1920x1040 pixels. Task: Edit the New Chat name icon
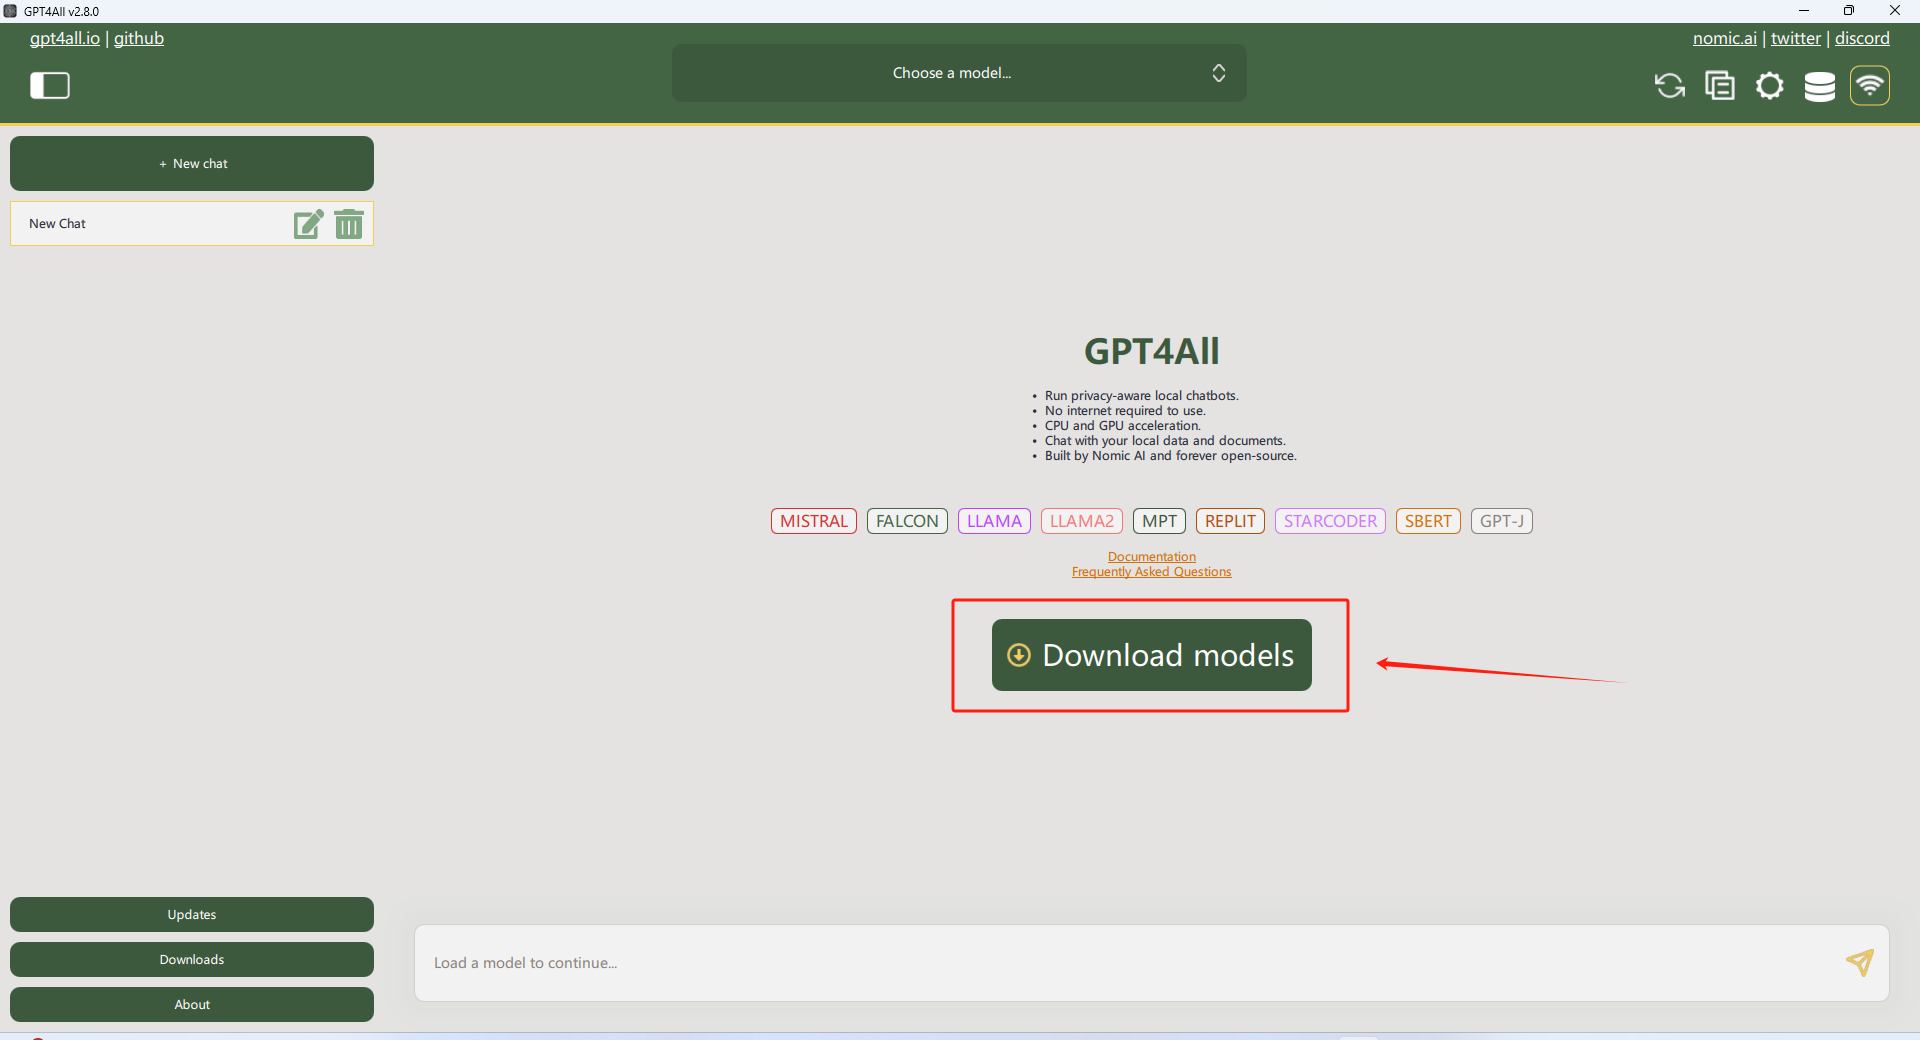[x=308, y=224]
